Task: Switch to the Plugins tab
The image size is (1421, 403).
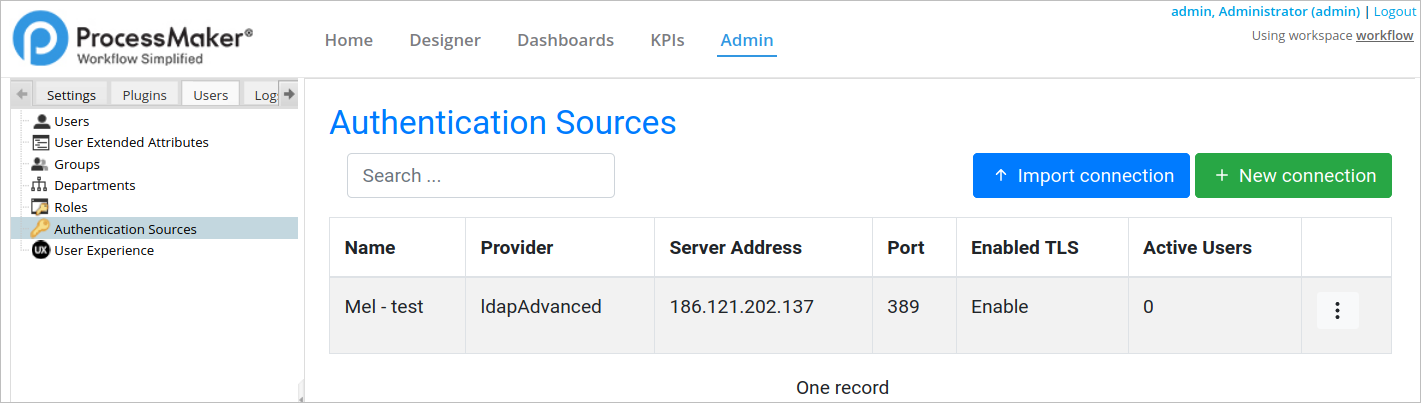Action: coord(144,95)
